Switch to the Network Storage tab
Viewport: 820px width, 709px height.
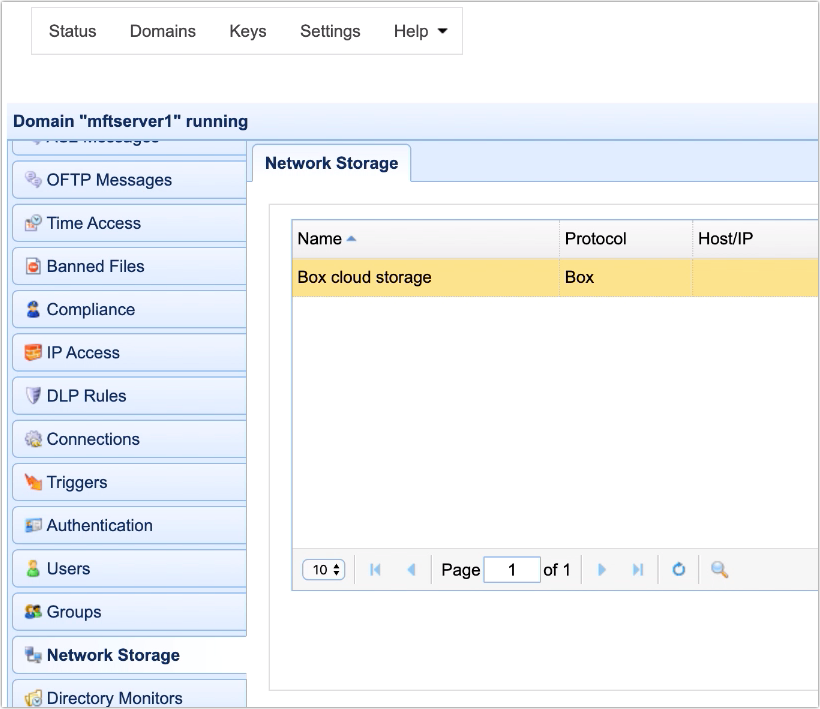pyautogui.click(x=331, y=163)
